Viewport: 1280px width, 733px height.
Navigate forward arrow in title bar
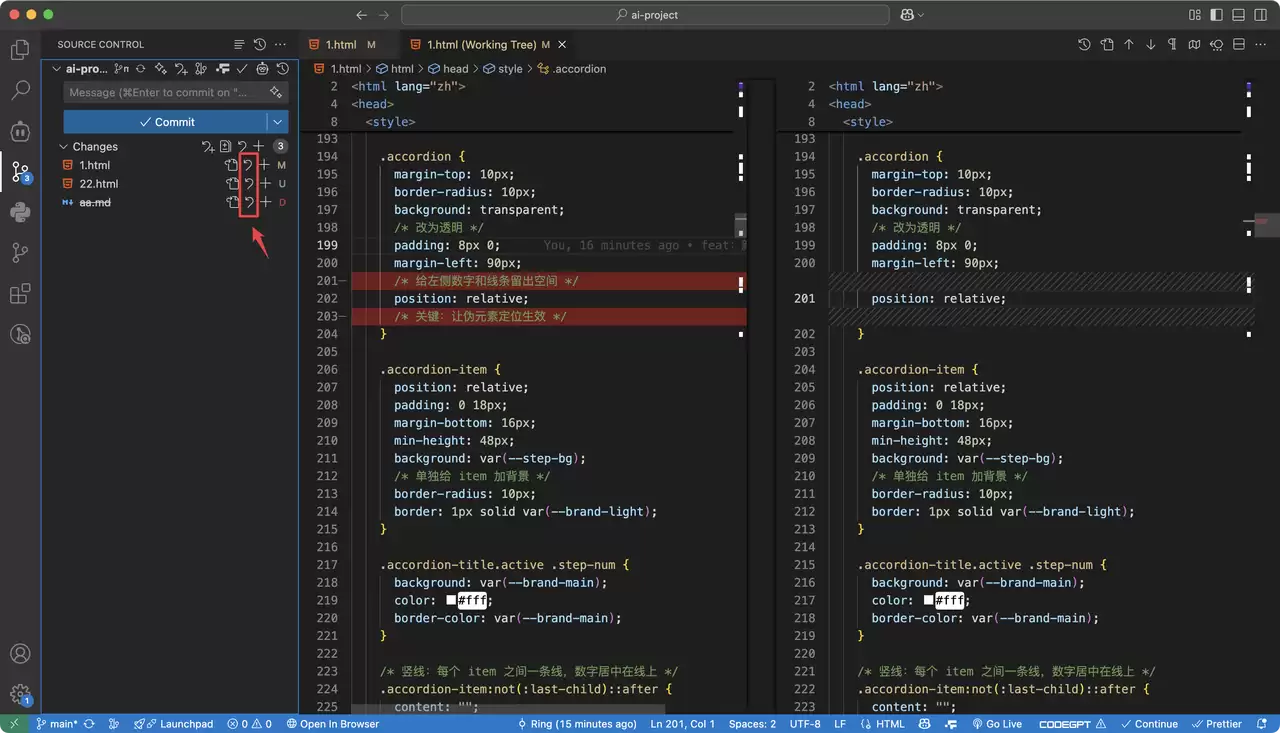tap(384, 15)
